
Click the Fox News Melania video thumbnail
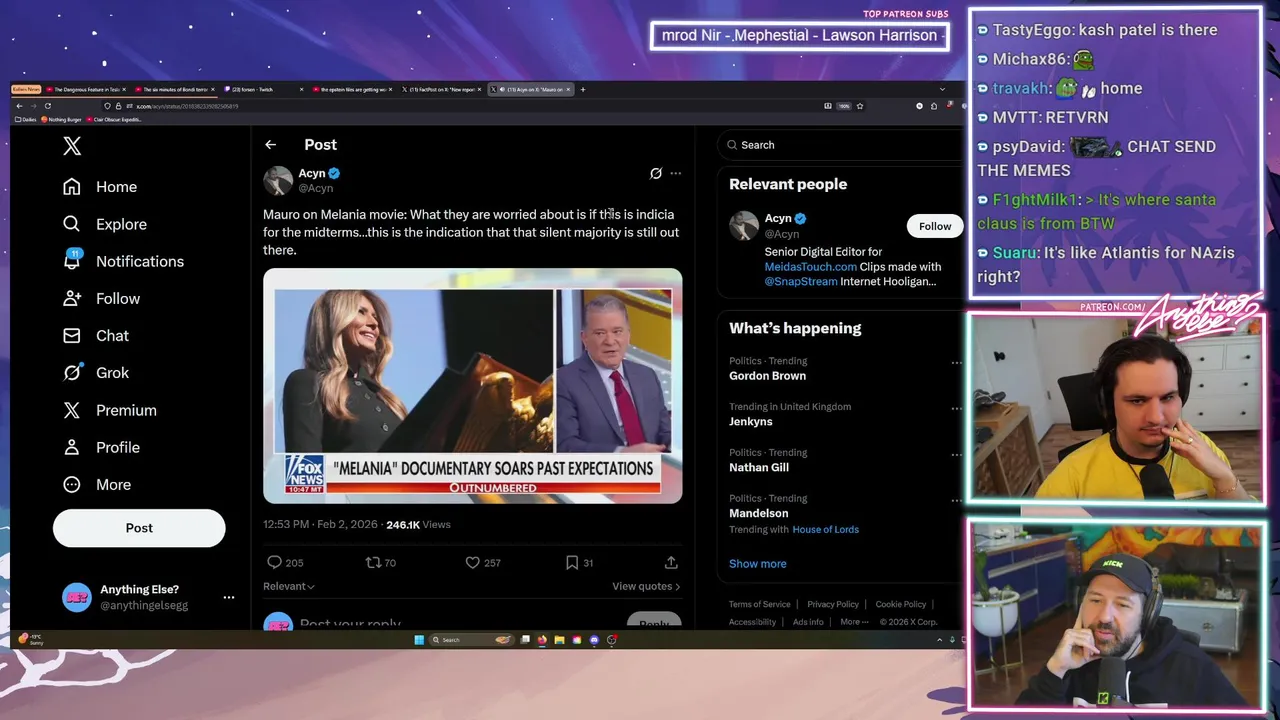pyautogui.click(x=473, y=385)
